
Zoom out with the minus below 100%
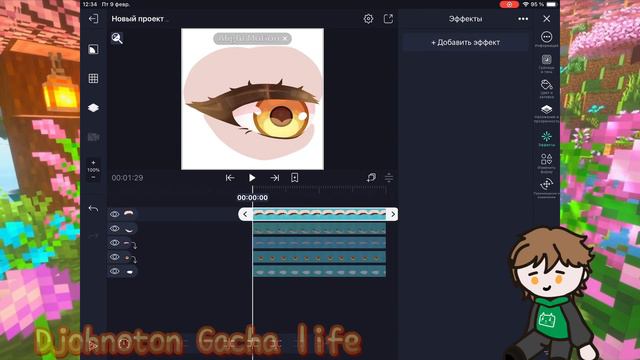pos(93,177)
